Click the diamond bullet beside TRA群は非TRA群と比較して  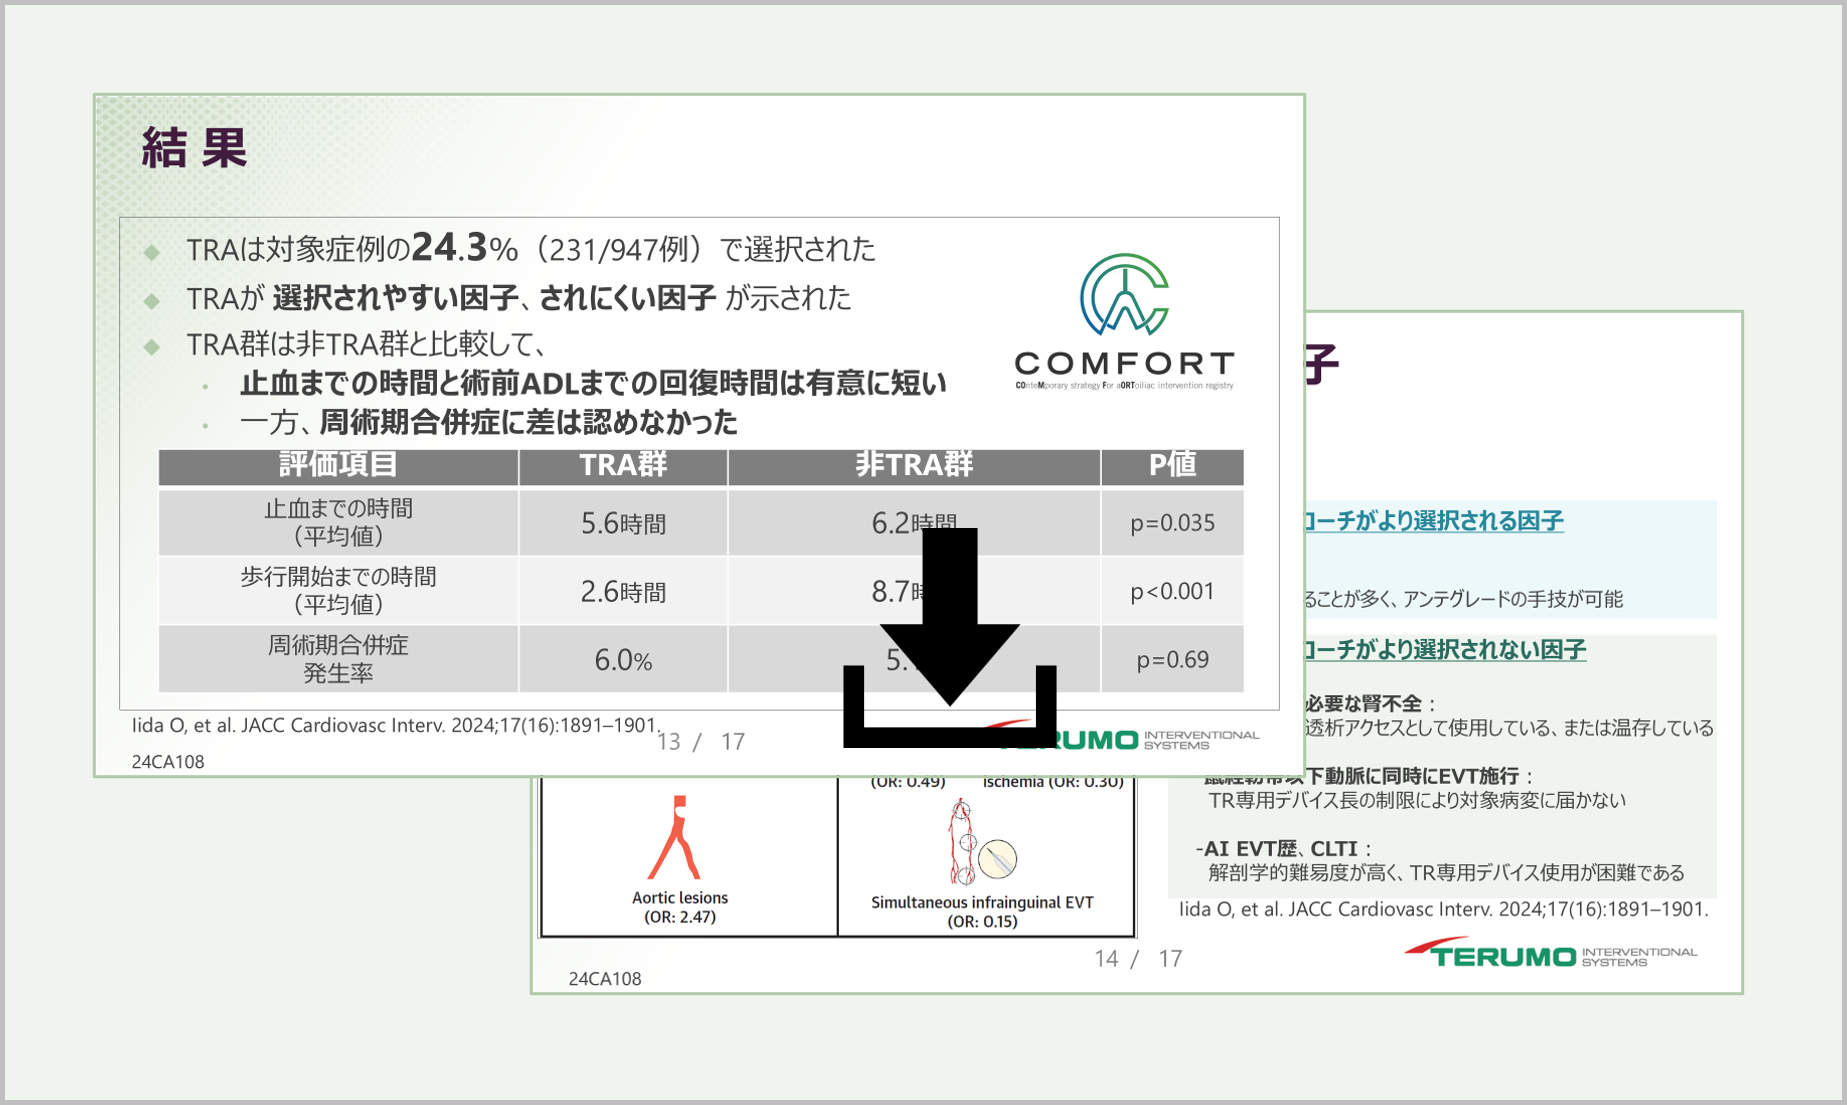coord(152,346)
